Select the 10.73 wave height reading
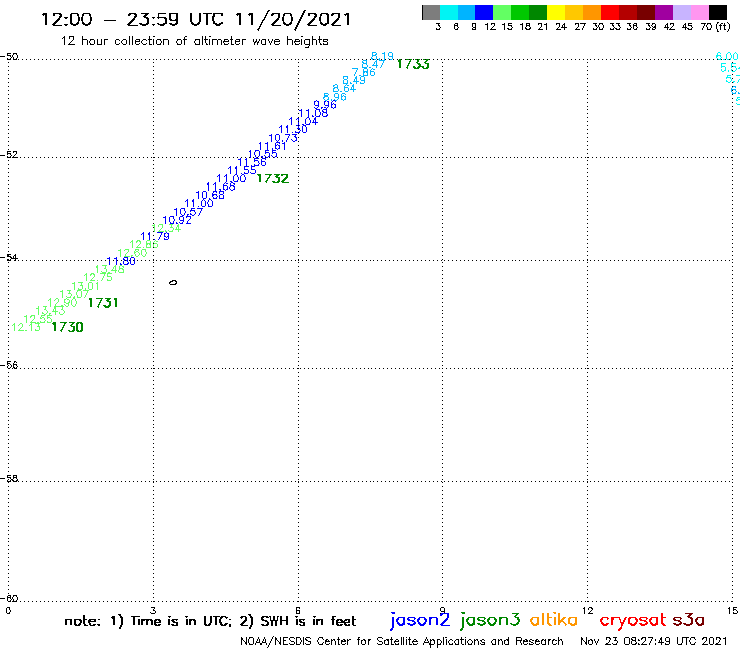The image size is (740, 650). click(x=283, y=138)
